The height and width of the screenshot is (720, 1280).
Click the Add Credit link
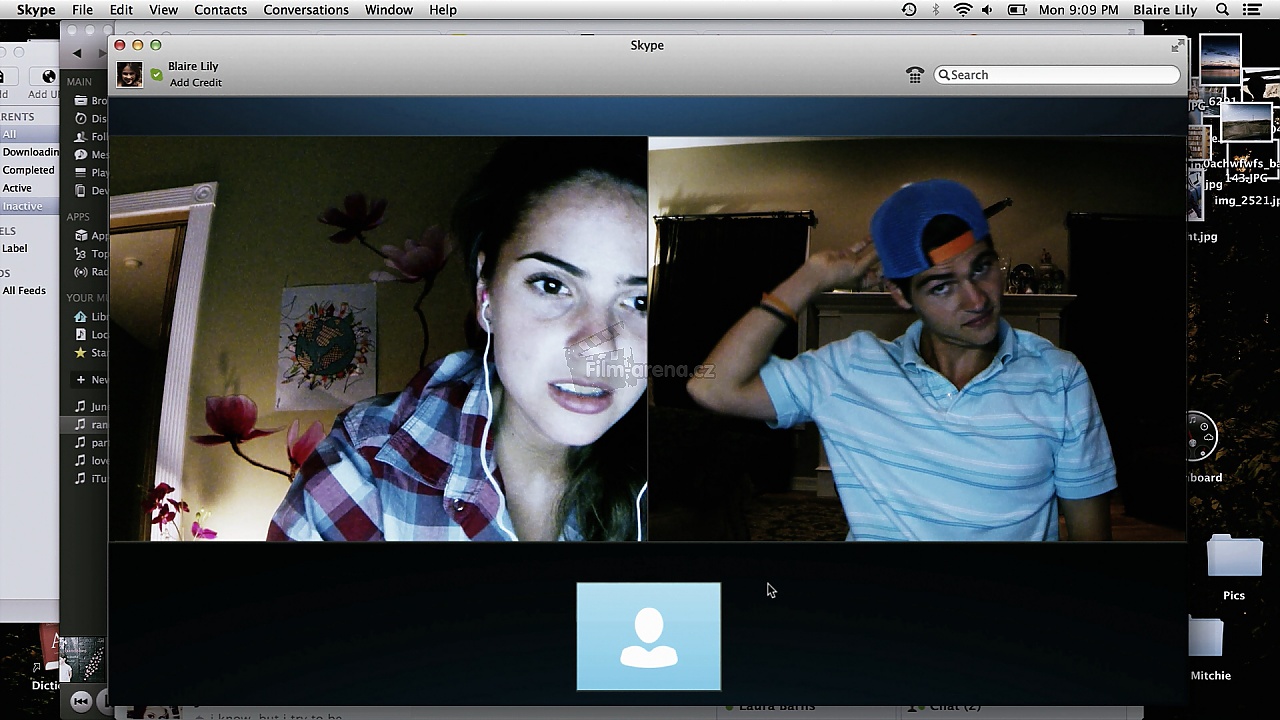click(x=195, y=83)
